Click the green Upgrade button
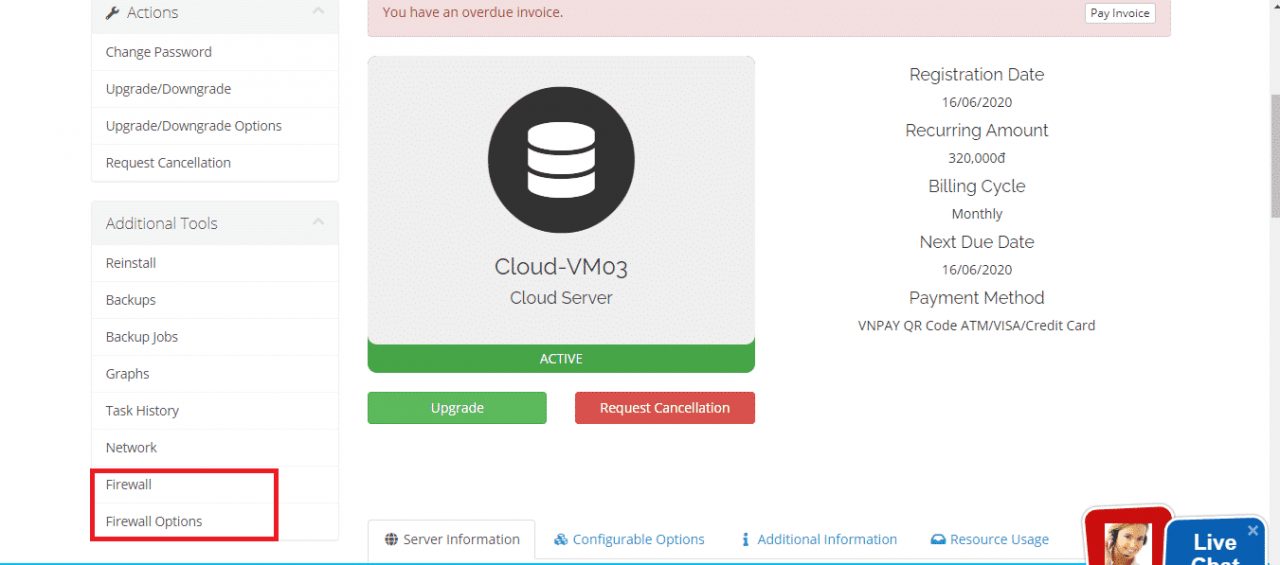 point(457,408)
